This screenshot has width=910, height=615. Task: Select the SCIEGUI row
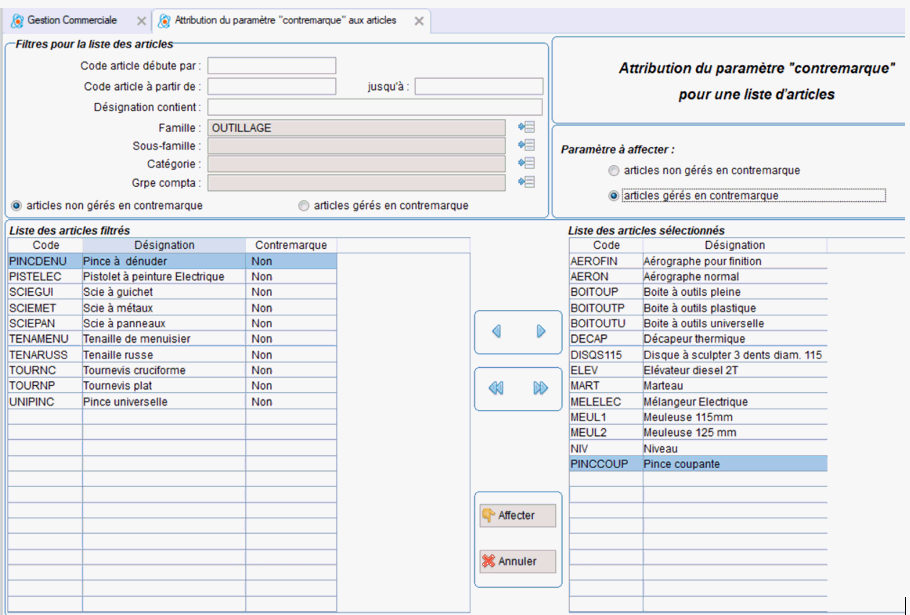pyautogui.click(x=172, y=292)
